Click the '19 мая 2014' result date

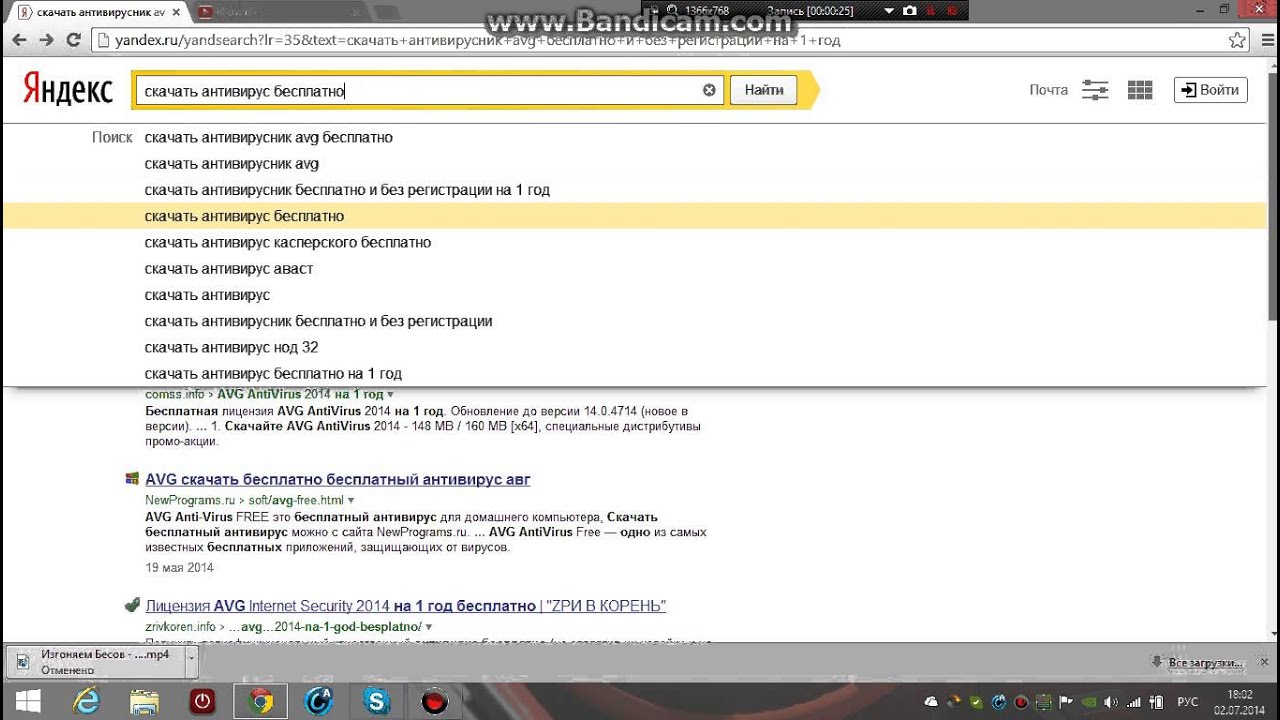point(179,568)
